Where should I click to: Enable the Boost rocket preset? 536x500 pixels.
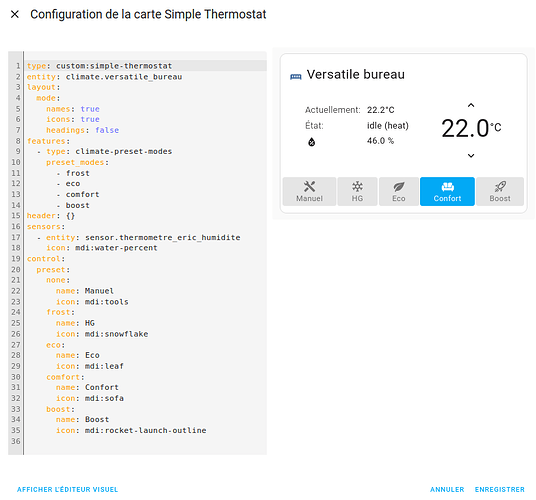coord(500,191)
